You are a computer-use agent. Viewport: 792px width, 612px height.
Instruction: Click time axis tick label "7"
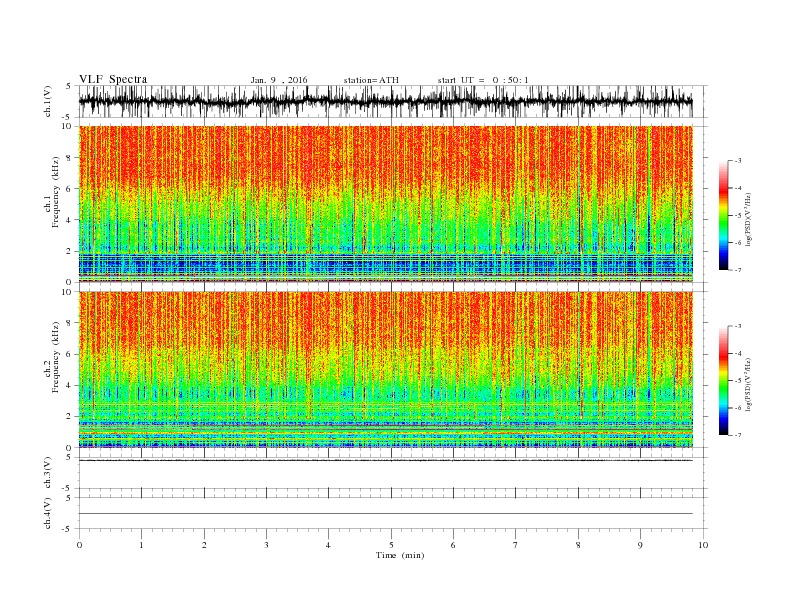pyautogui.click(x=516, y=545)
